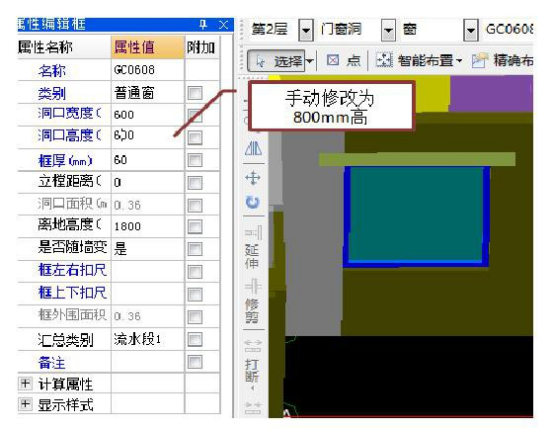The height and width of the screenshot is (429, 554).
Task: Click the 洞口高度 value field
Action: [148, 136]
